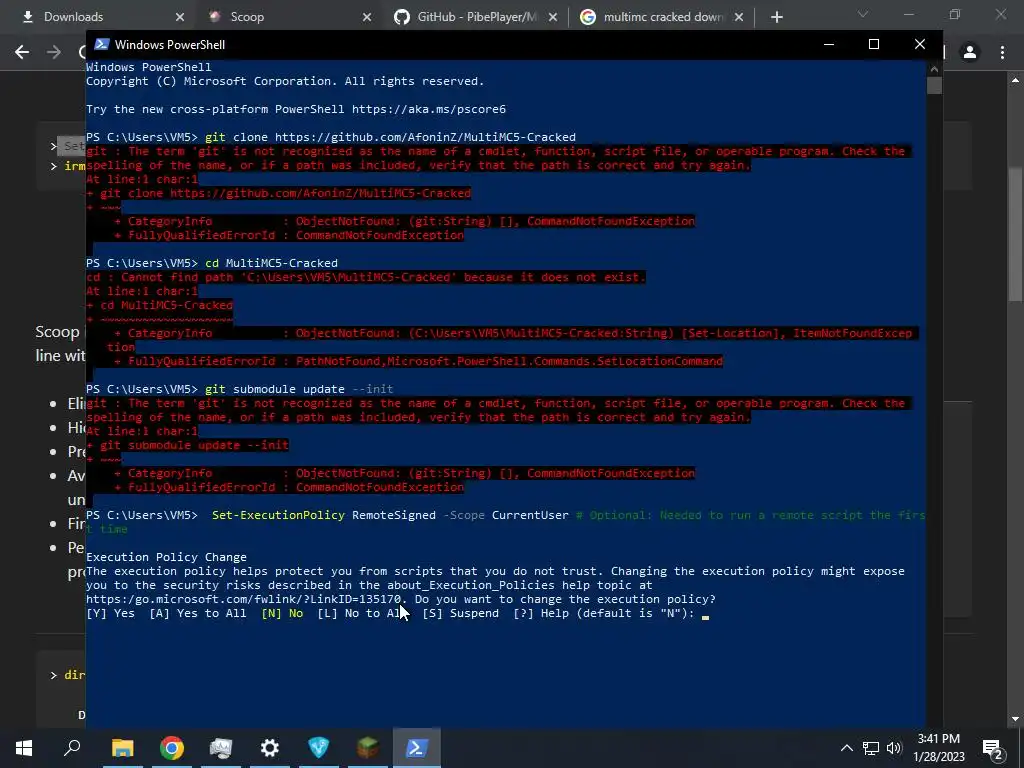Open the multimc cracked Google search tab
This screenshot has height=768, width=1024.
click(663, 17)
